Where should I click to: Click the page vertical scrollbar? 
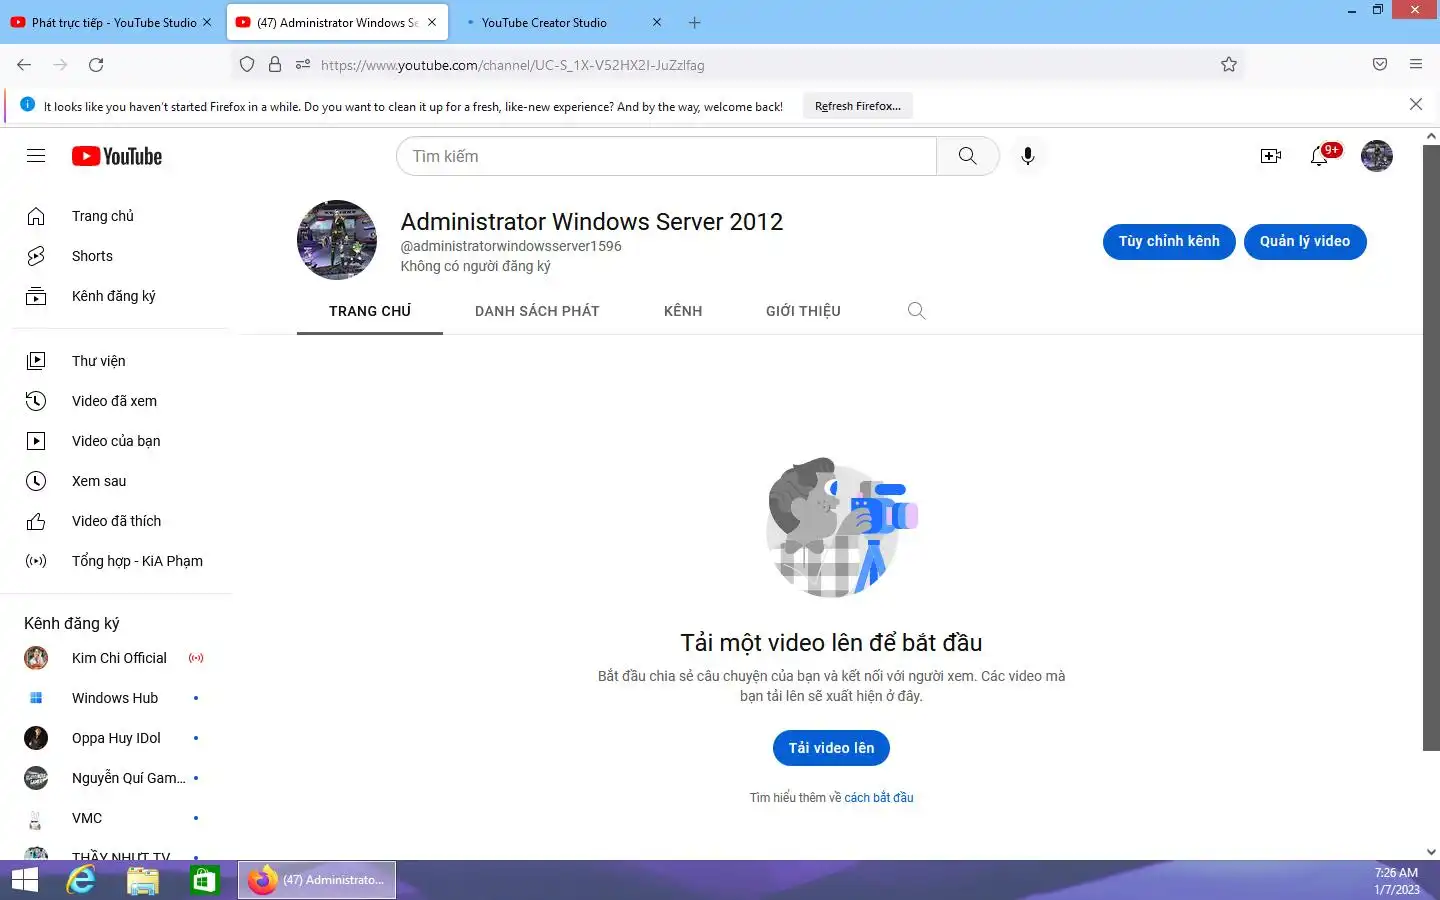pyautogui.click(x=1431, y=447)
